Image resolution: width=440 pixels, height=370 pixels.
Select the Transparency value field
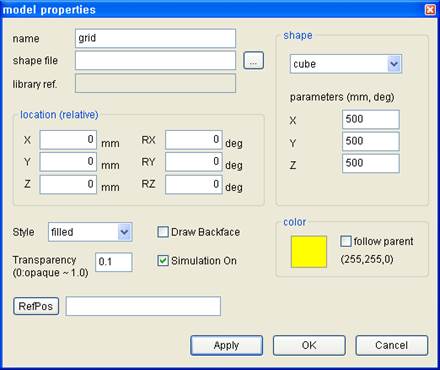coord(114,262)
